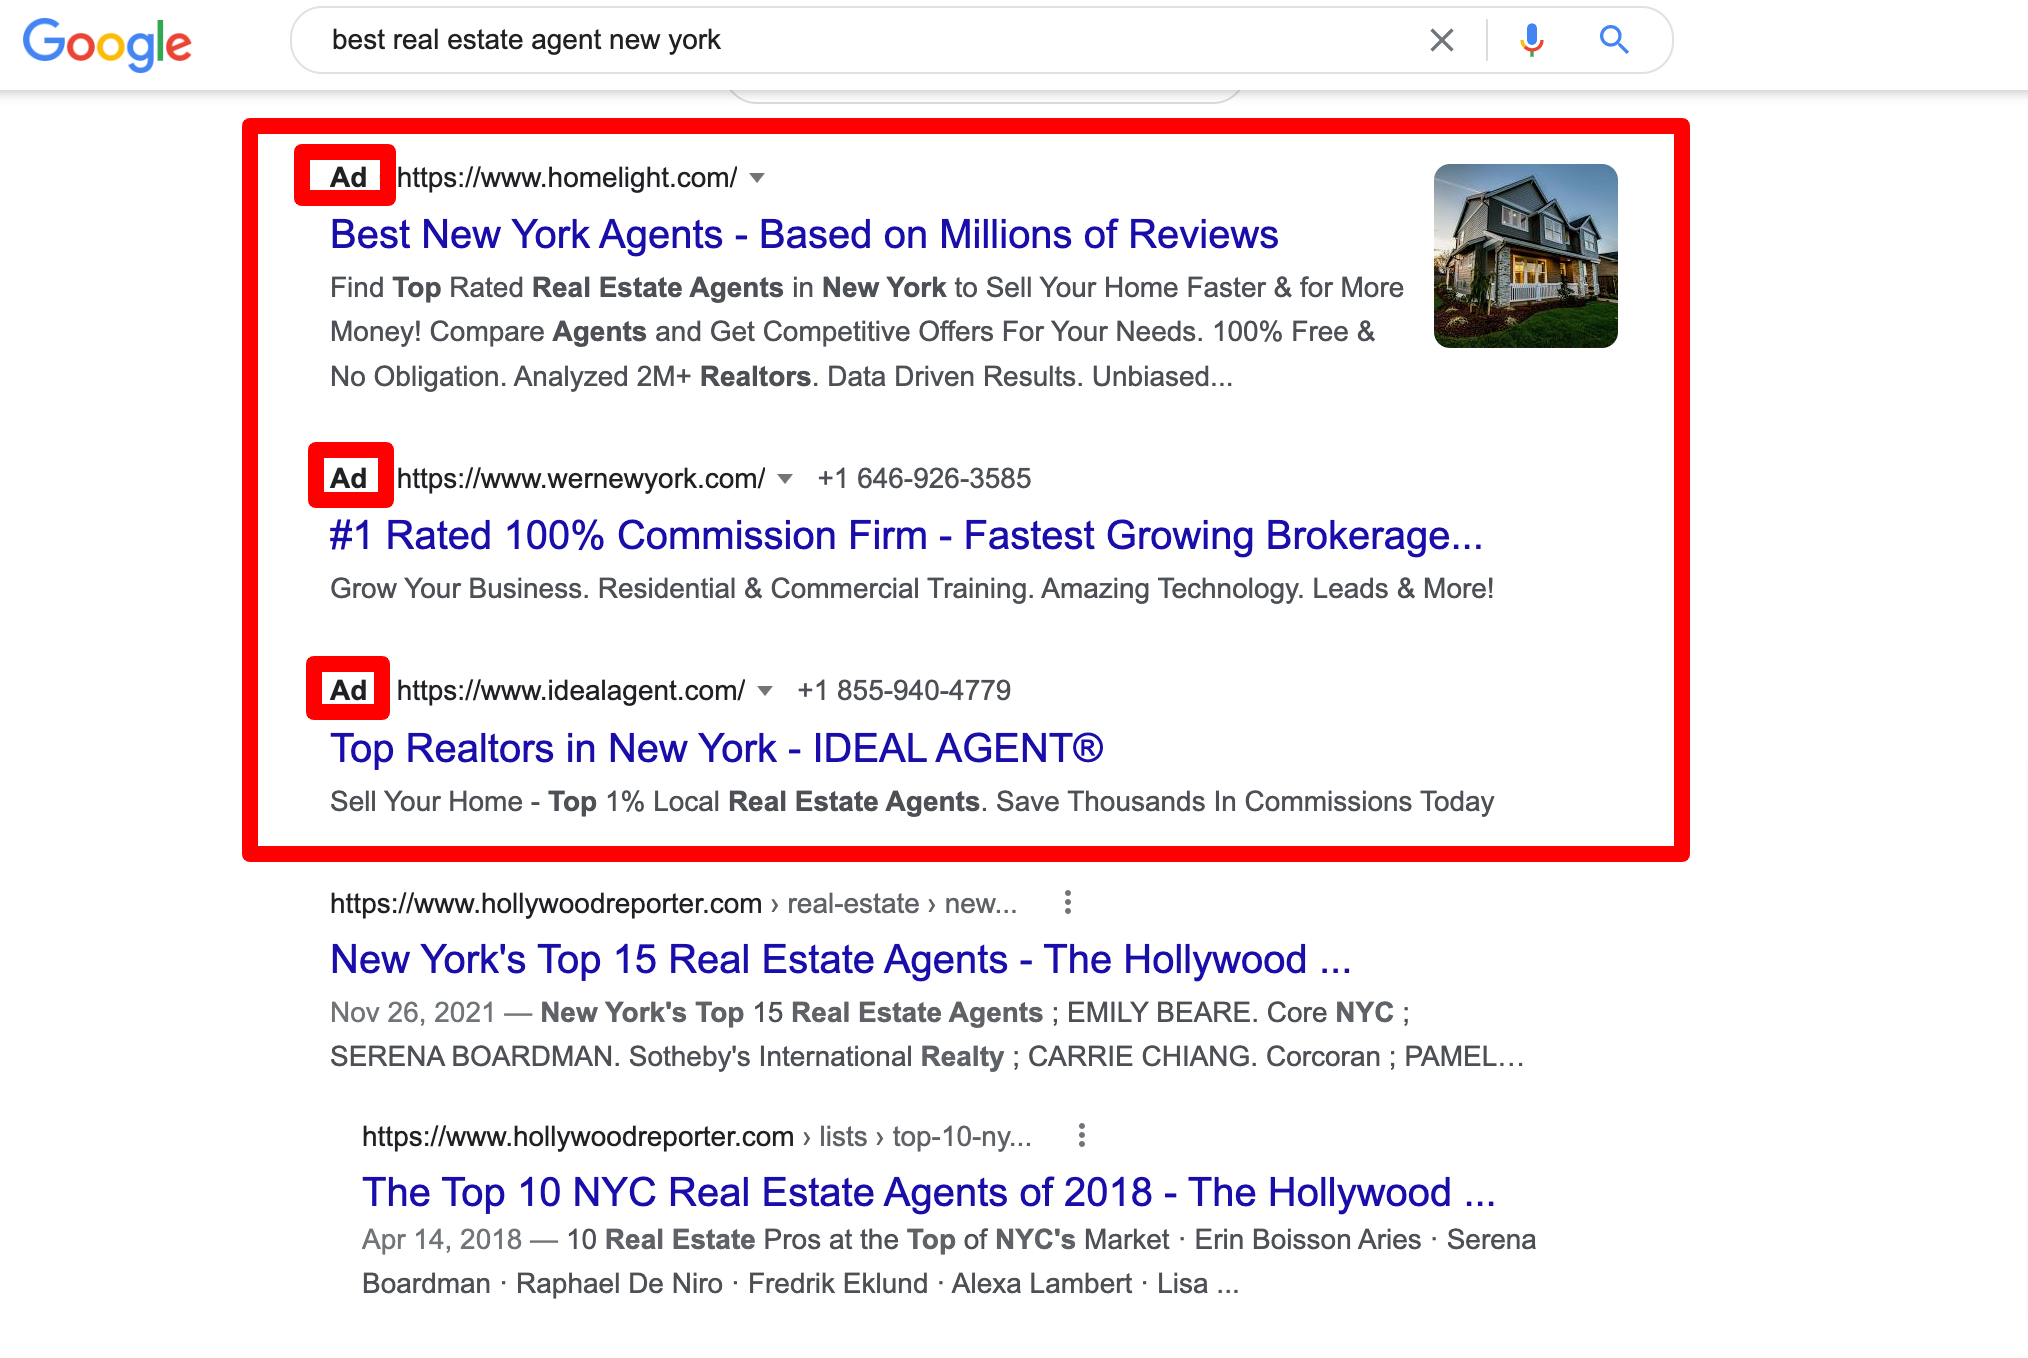This screenshot has height=1358, width=2028.
Task: Click the https://www.idealagent.com/ URL text
Action: pos(571,691)
